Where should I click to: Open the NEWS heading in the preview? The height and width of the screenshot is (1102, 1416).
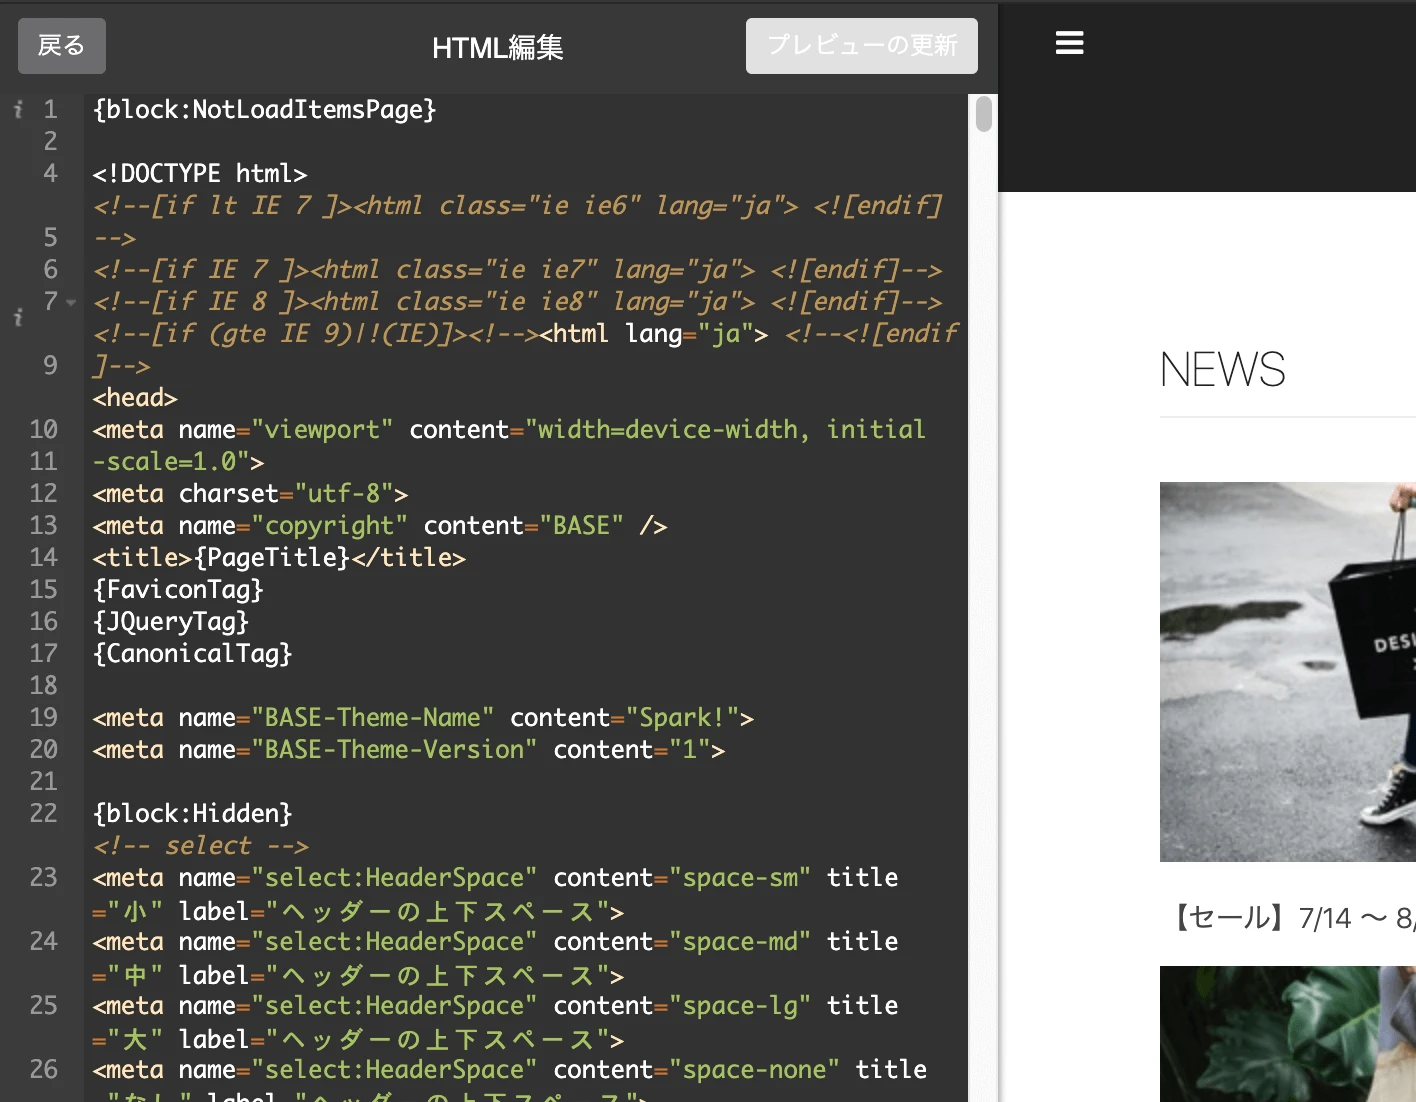[1222, 370]
